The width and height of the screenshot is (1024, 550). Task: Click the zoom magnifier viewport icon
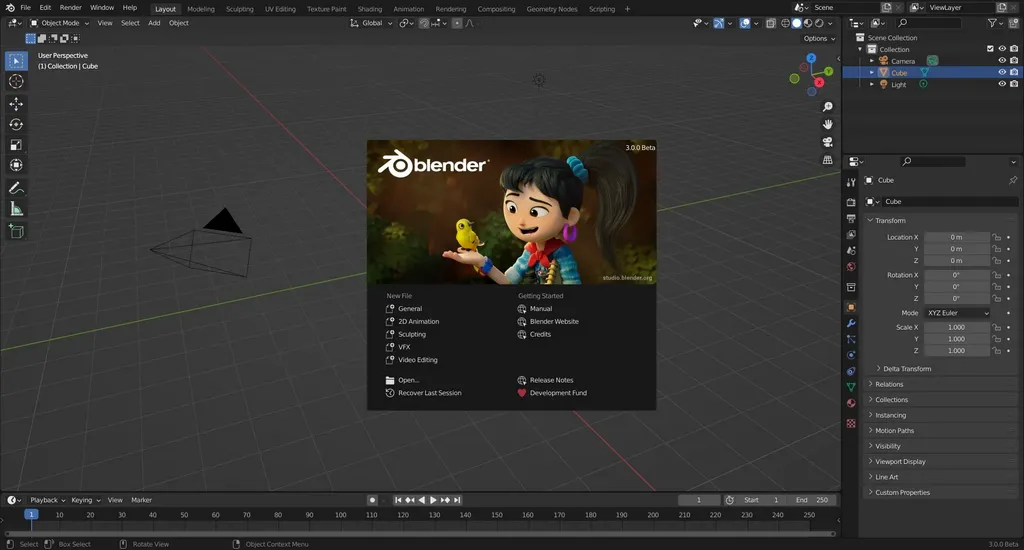coord(827,106)
